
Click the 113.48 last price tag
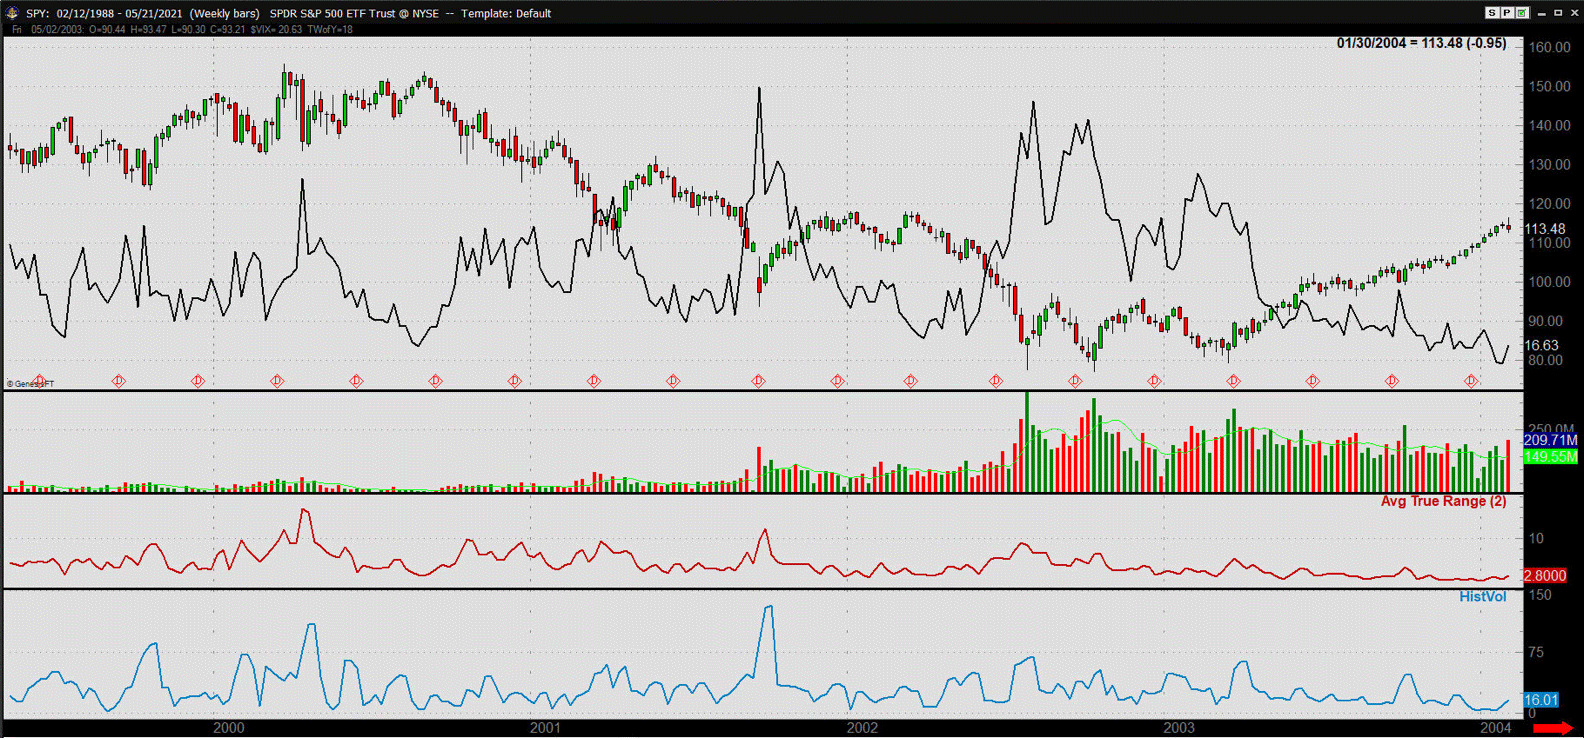pos(1545,229)
